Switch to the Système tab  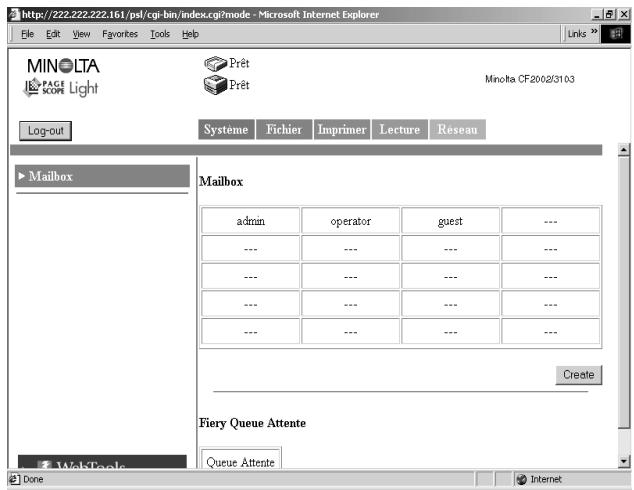(x=226, y=129)
